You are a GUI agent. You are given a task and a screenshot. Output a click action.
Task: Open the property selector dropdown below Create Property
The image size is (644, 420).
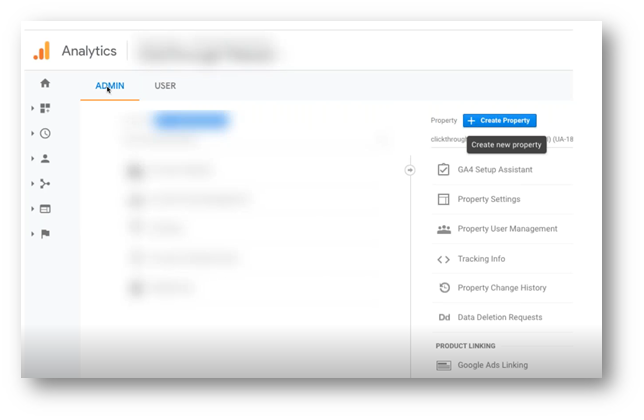pos(500,142)
